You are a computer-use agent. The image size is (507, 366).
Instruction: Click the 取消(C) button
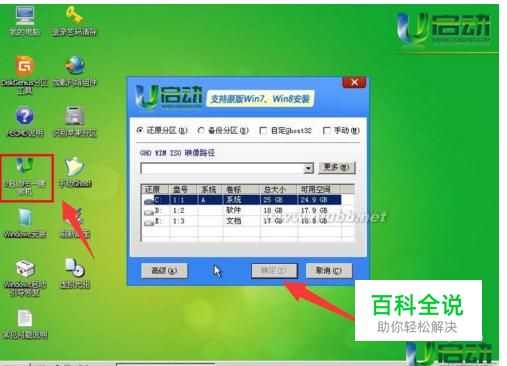coord(328,270)
